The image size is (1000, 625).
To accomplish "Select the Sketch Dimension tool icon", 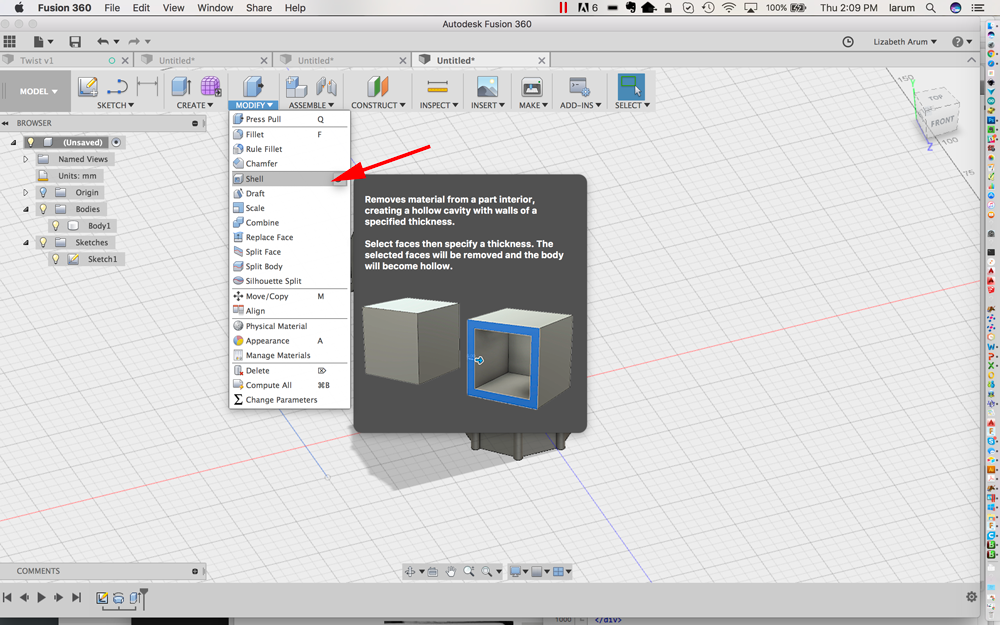I will tap(147, 87).
